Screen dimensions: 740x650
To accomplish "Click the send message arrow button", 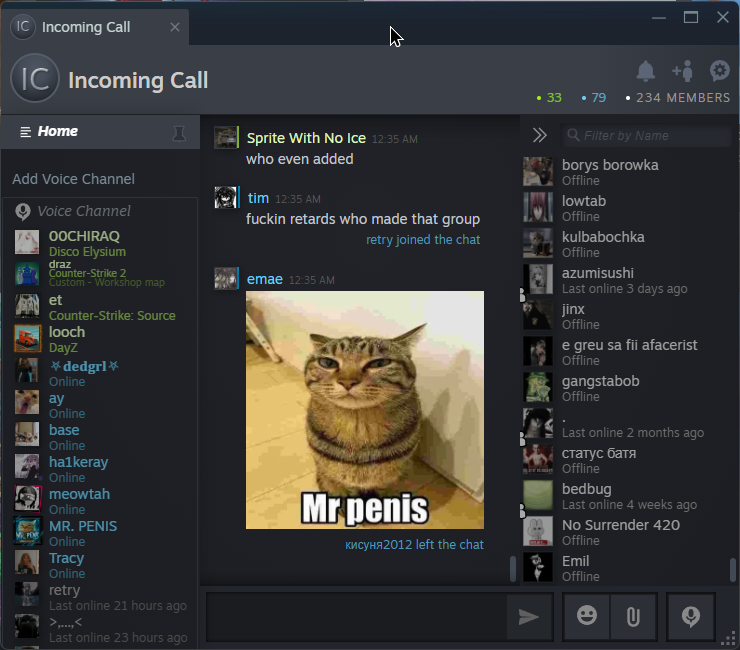I will point(529,617).
